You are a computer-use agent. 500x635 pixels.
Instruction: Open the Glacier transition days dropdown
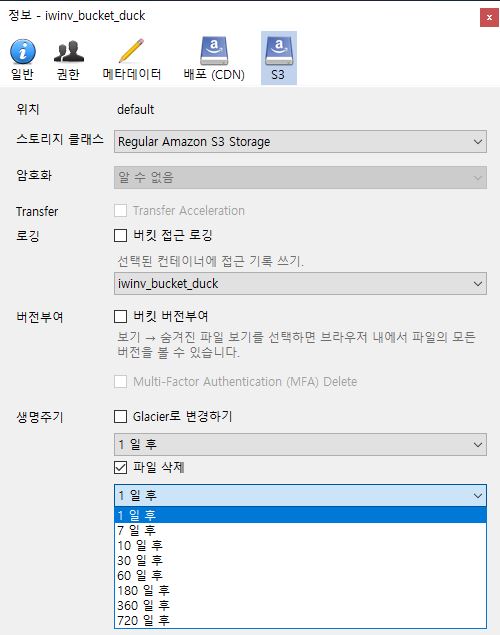pyautogui.click(x=300, y=444)
